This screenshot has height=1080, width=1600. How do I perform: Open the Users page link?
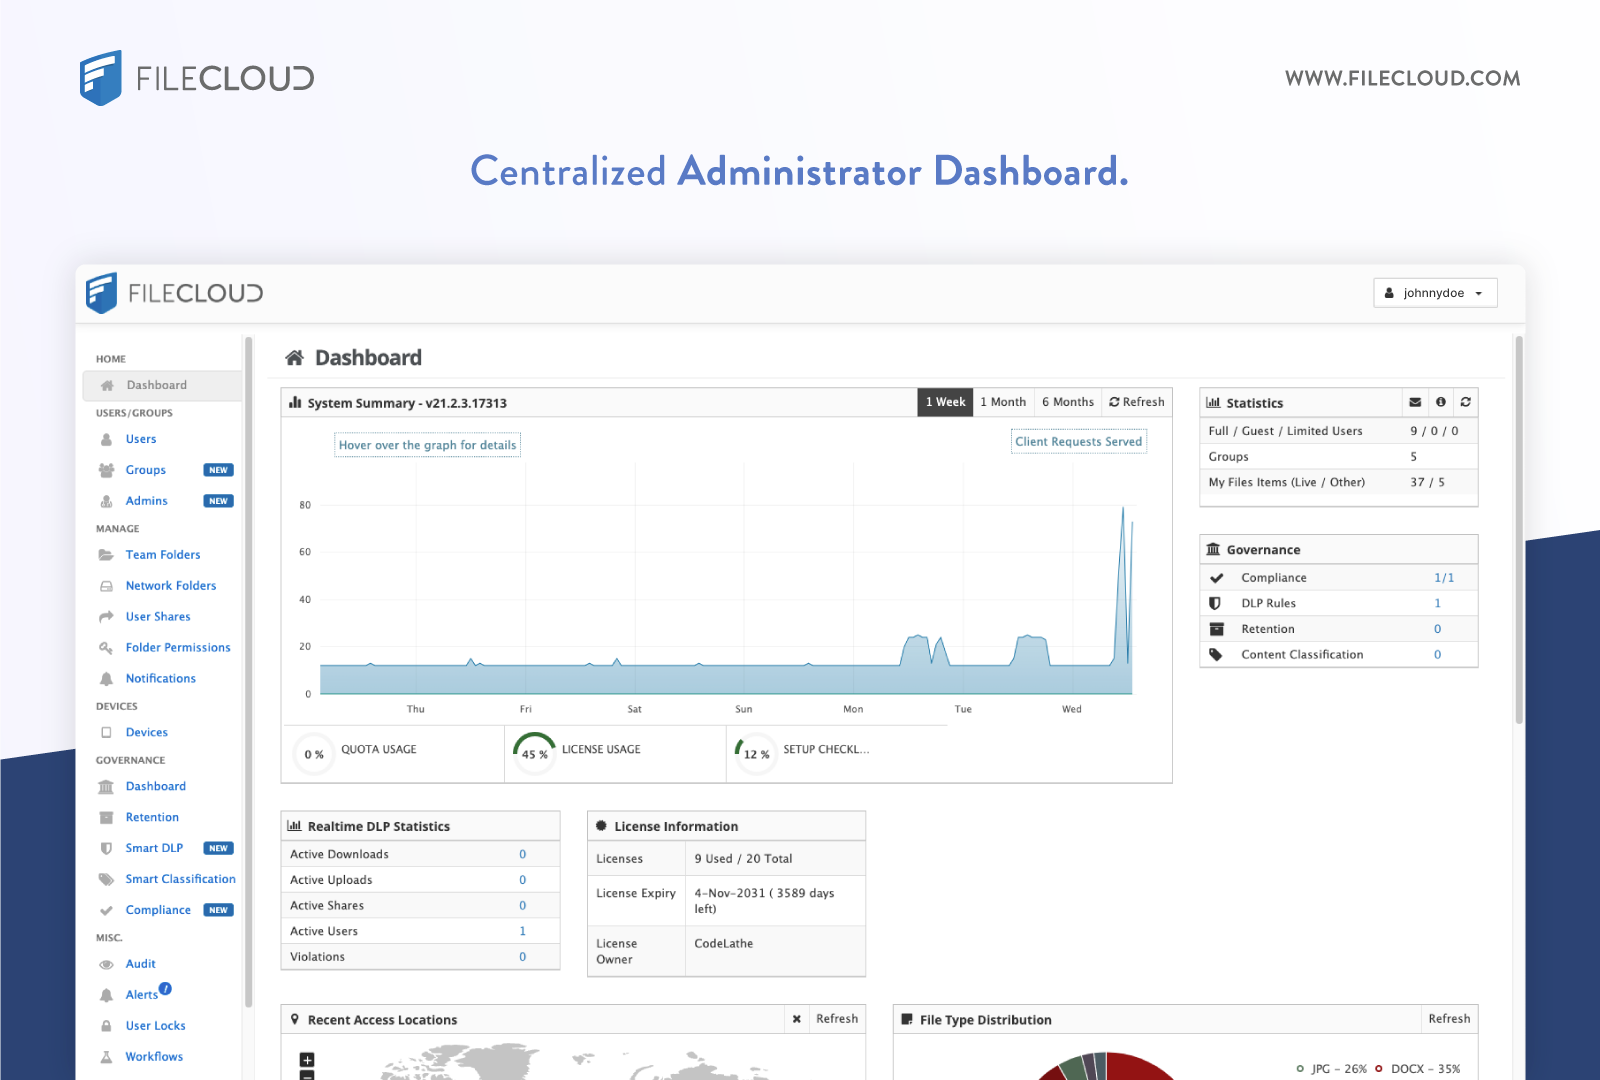coord(141,439)
